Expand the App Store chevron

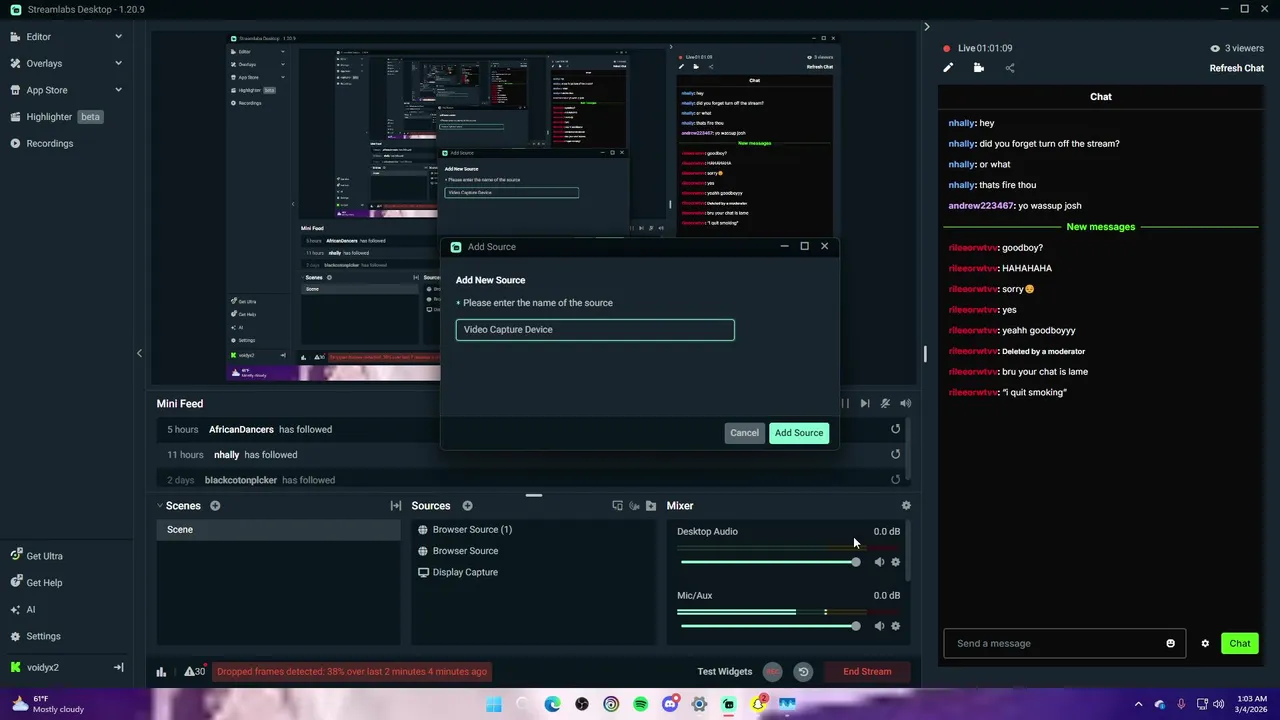point(118,90)
